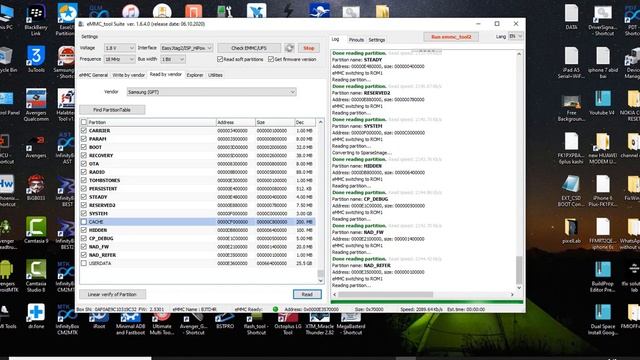Toggle select-all checkbox in Partition header

tap(84, 122)
